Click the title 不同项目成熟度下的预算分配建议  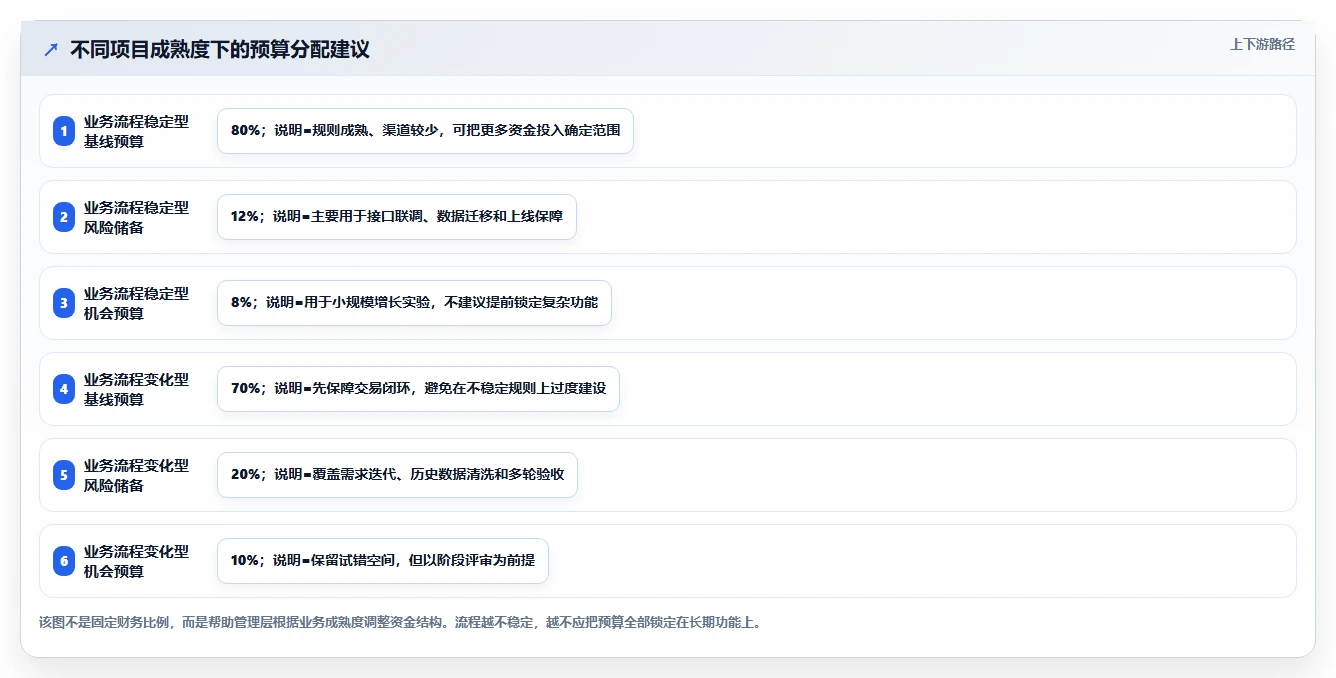[220, 49]
